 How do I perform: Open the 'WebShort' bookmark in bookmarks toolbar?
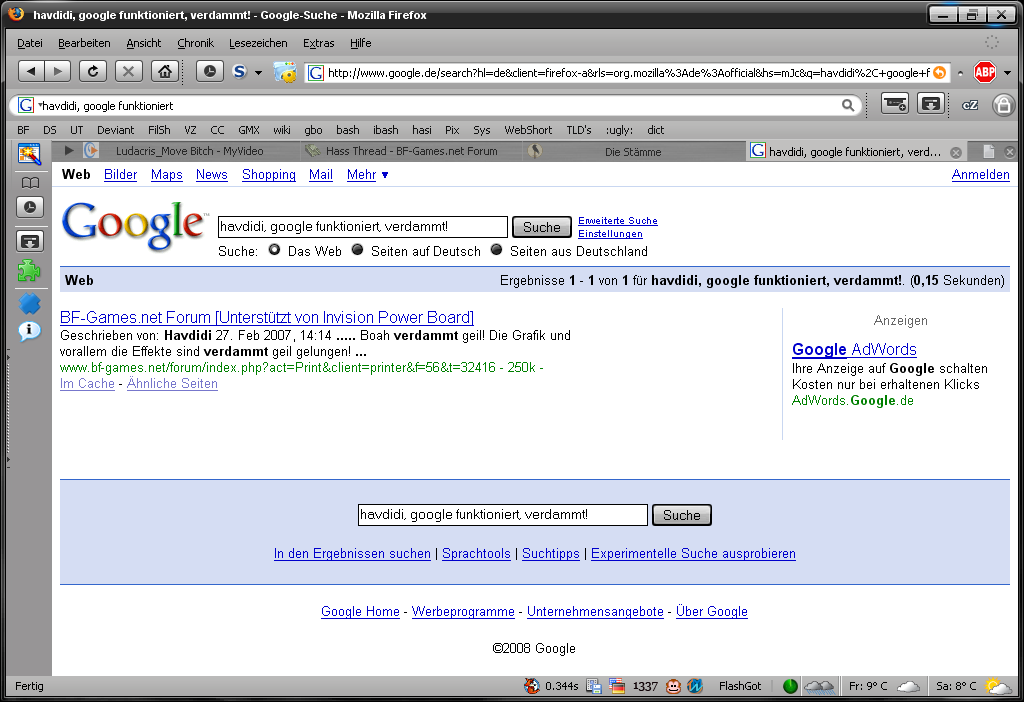pyautogui.click(x=528, y=130)
